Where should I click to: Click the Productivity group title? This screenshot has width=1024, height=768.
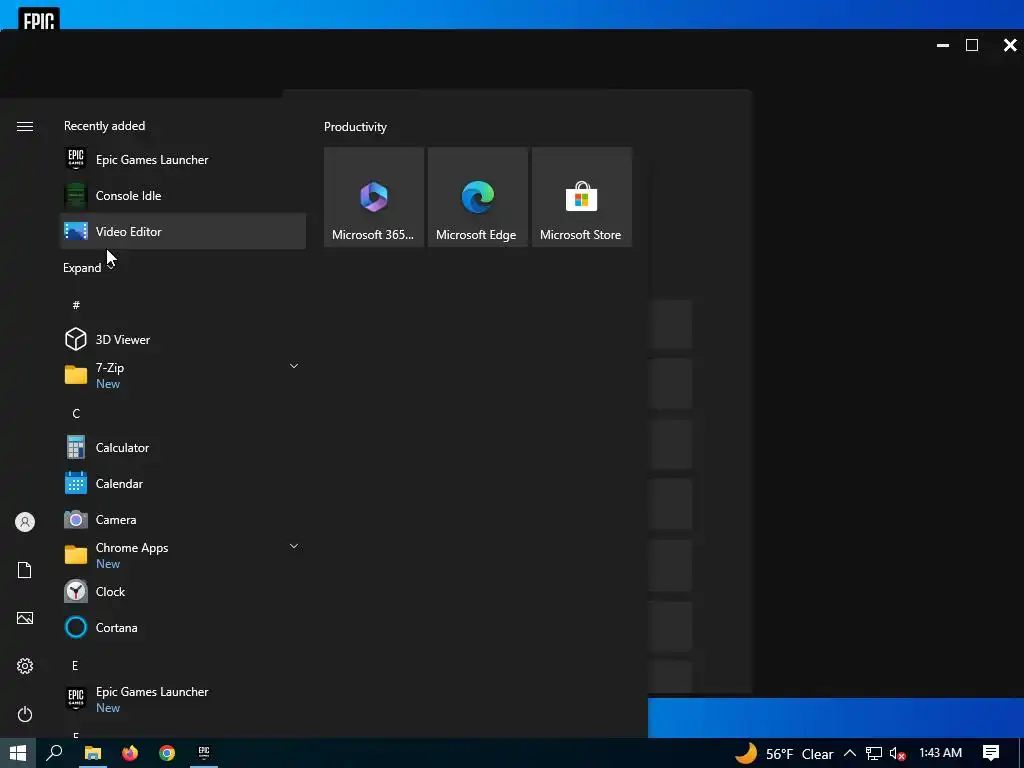tap(355, 127)
